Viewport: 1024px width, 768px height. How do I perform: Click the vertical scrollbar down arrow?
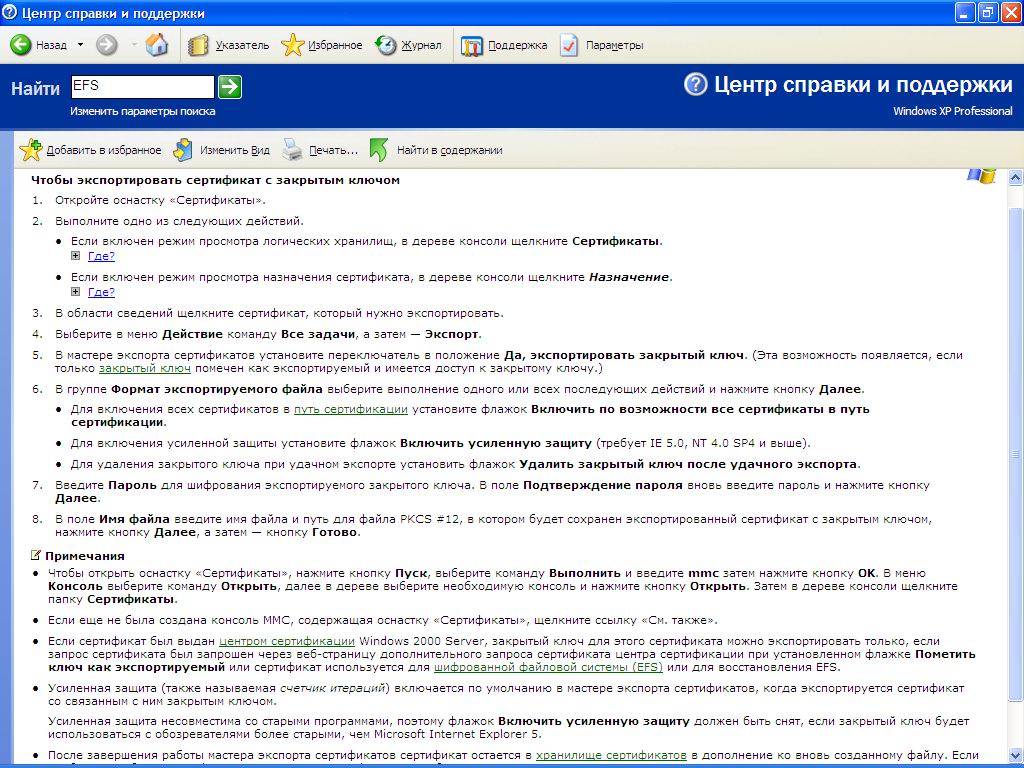(1015, 759)
